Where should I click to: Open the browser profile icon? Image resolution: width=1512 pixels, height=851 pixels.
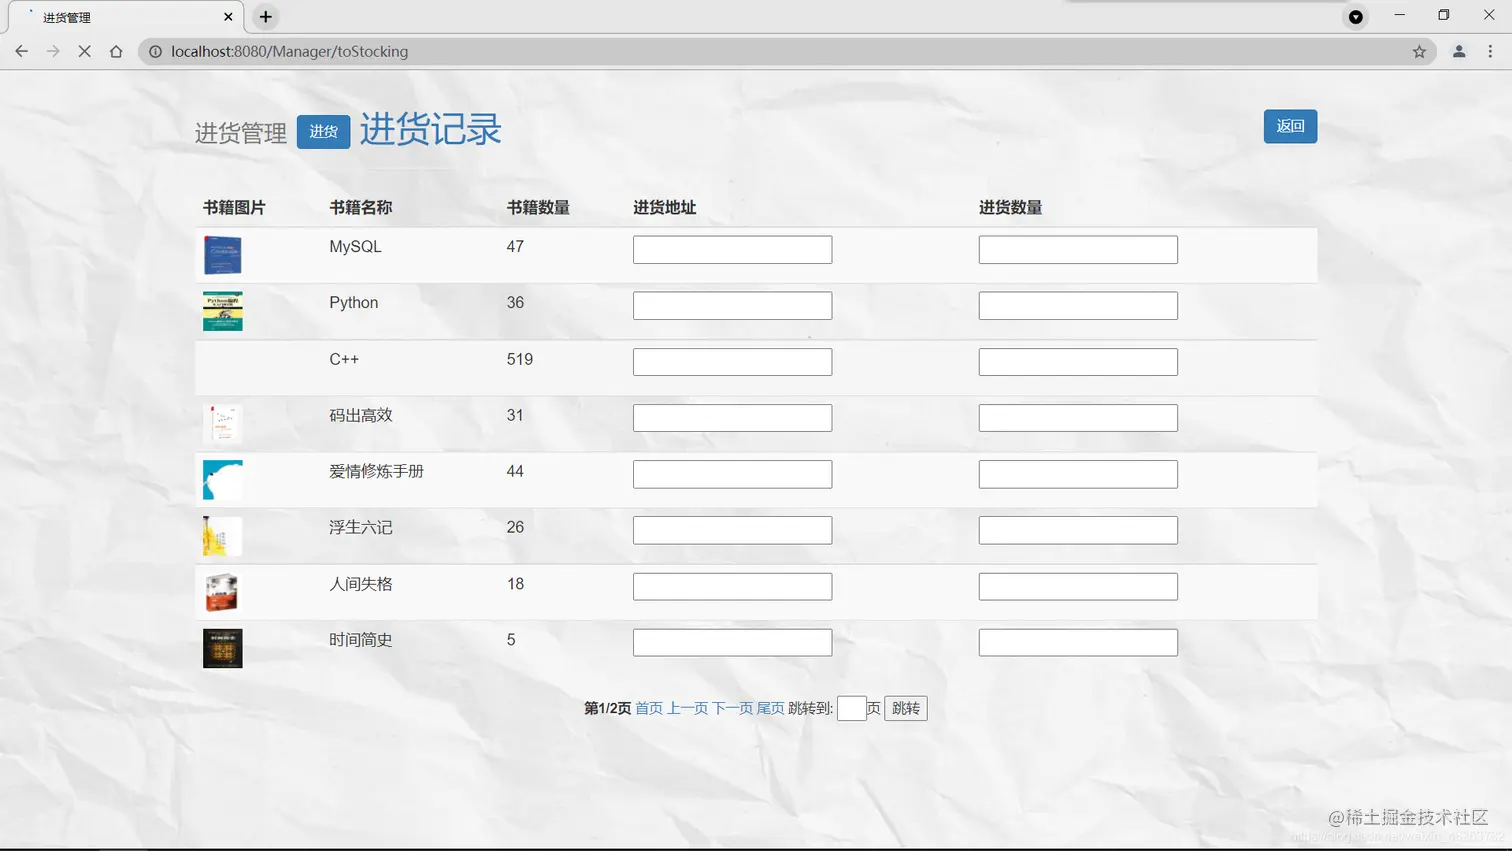click(1458, 51)
